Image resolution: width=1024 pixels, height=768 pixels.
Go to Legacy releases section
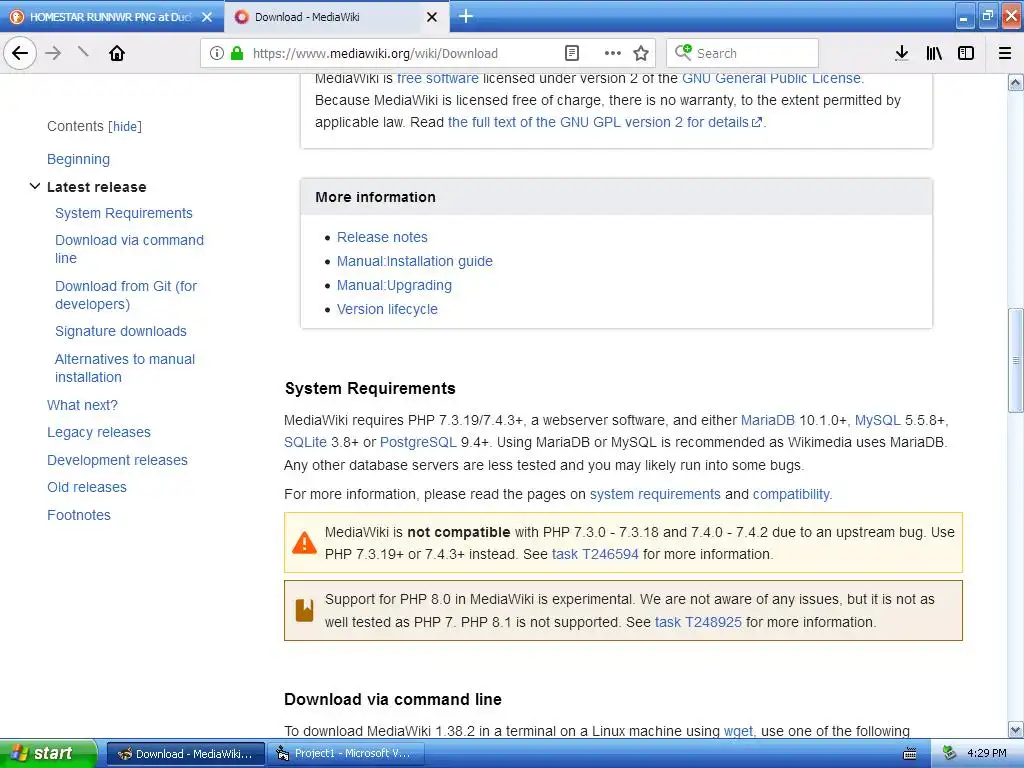(x=99, y=432)
